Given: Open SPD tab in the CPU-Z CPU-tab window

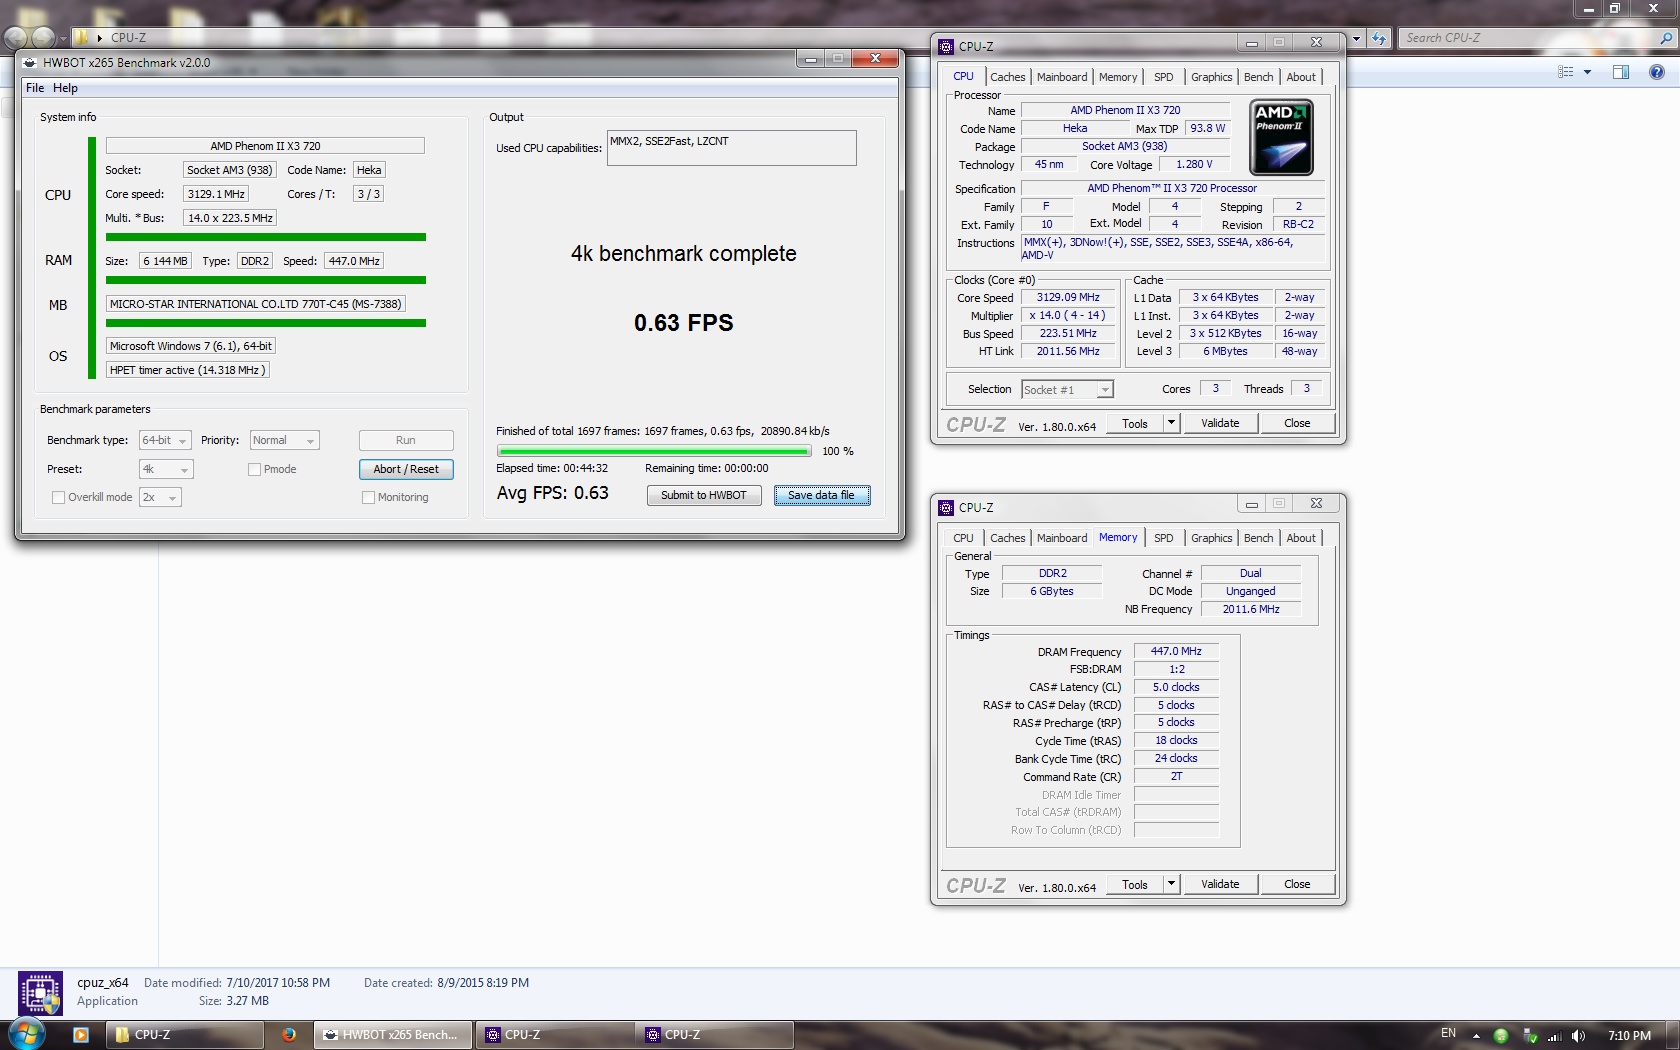Looking at the screenshot, I should tap(1164, 77).
